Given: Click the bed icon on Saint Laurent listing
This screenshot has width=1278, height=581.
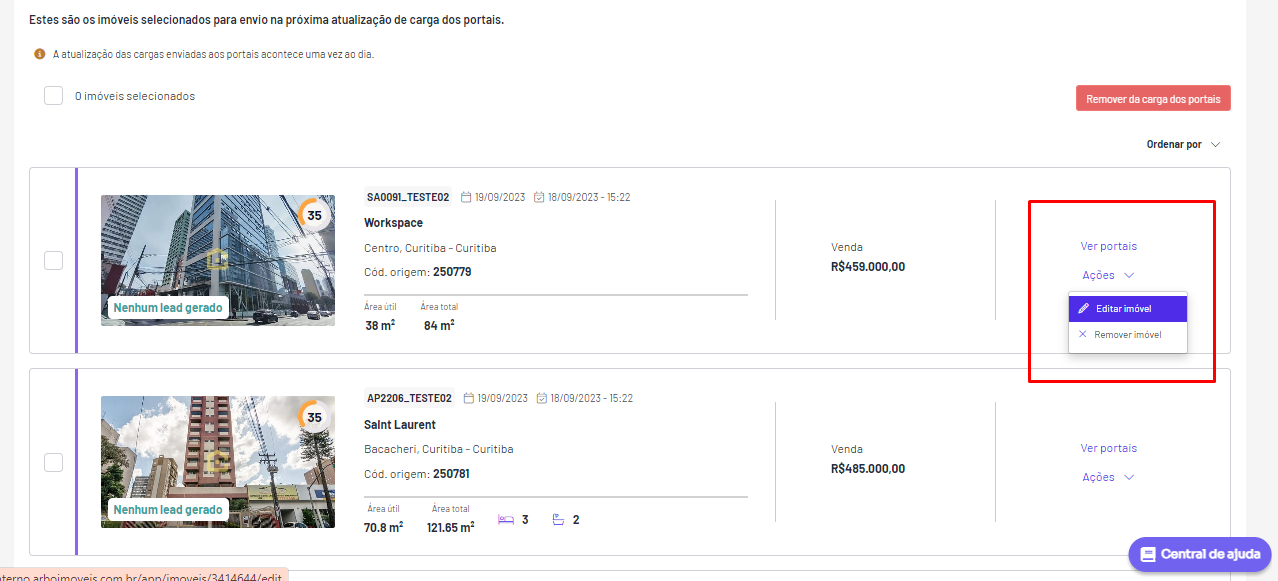Looking at the screenshot, I should (506, 520).
